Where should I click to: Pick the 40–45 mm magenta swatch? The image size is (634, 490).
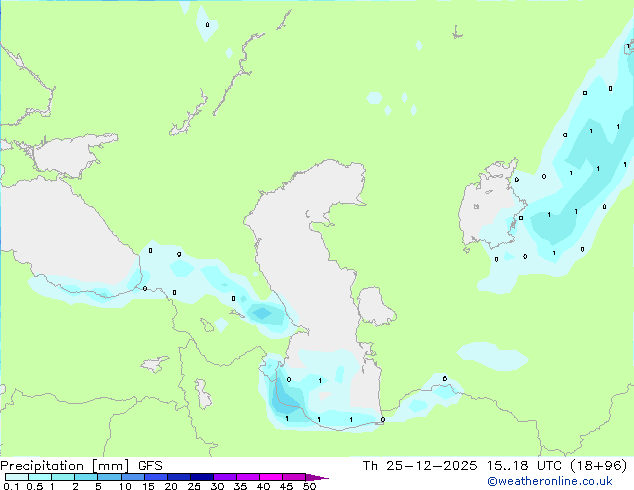(x=271, y=477)
